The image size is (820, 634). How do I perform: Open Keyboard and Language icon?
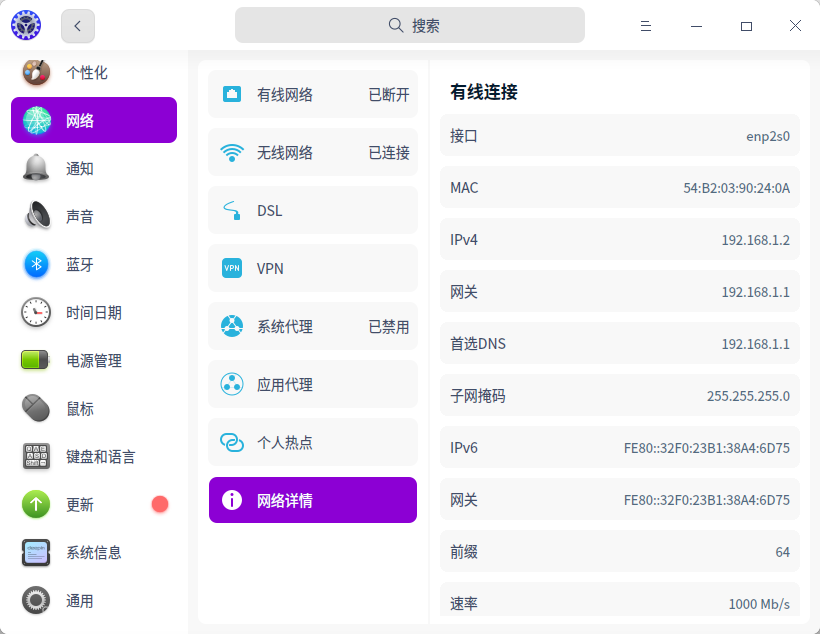coord(36,456)
